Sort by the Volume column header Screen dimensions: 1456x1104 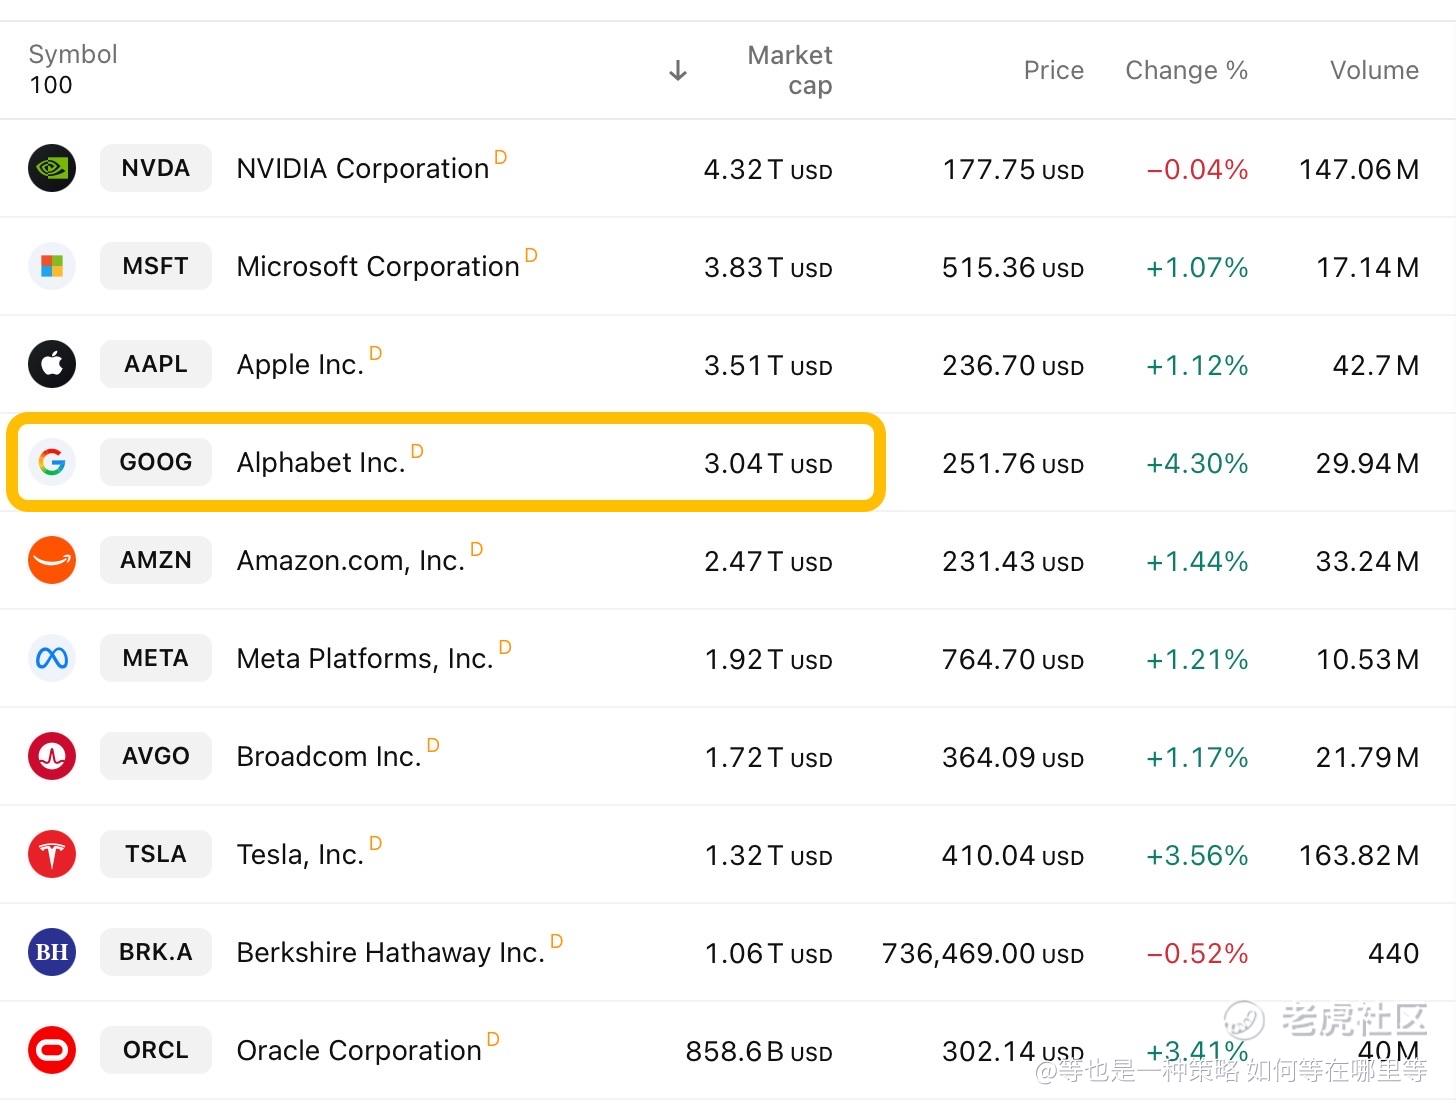coord(1375,70)
